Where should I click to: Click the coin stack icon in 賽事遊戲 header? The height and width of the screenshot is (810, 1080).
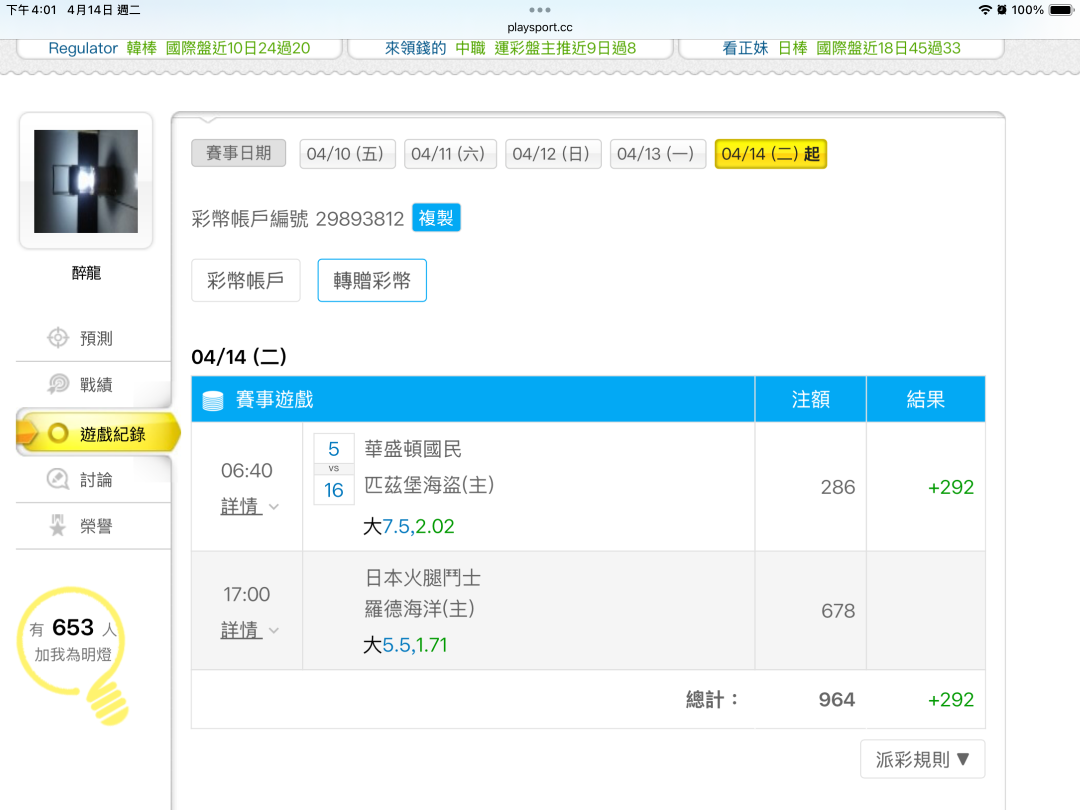click(x=213, y=400)
